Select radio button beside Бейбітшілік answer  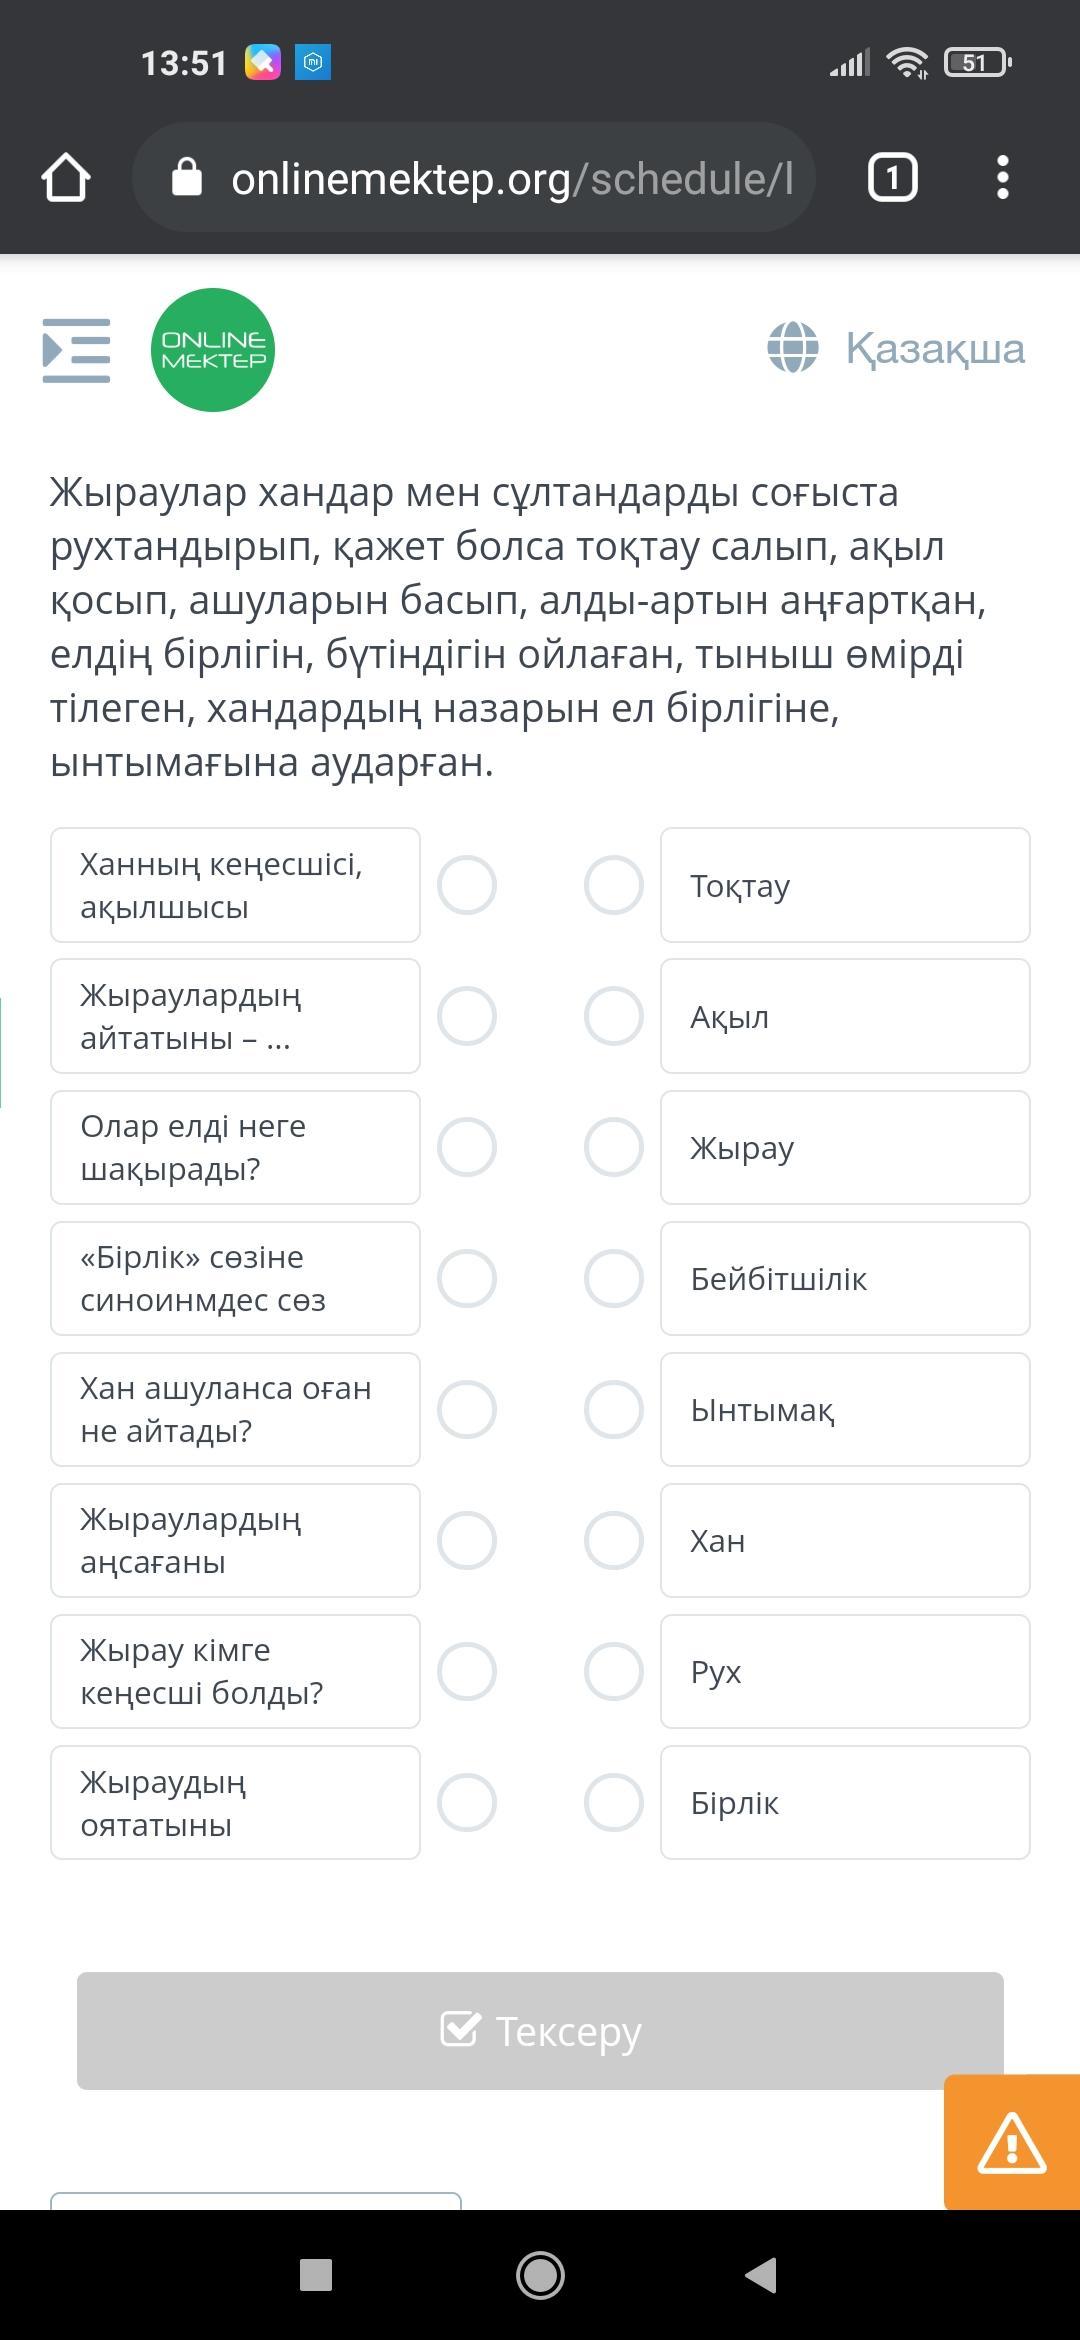pyautogui.click(x=613, y=1278)
